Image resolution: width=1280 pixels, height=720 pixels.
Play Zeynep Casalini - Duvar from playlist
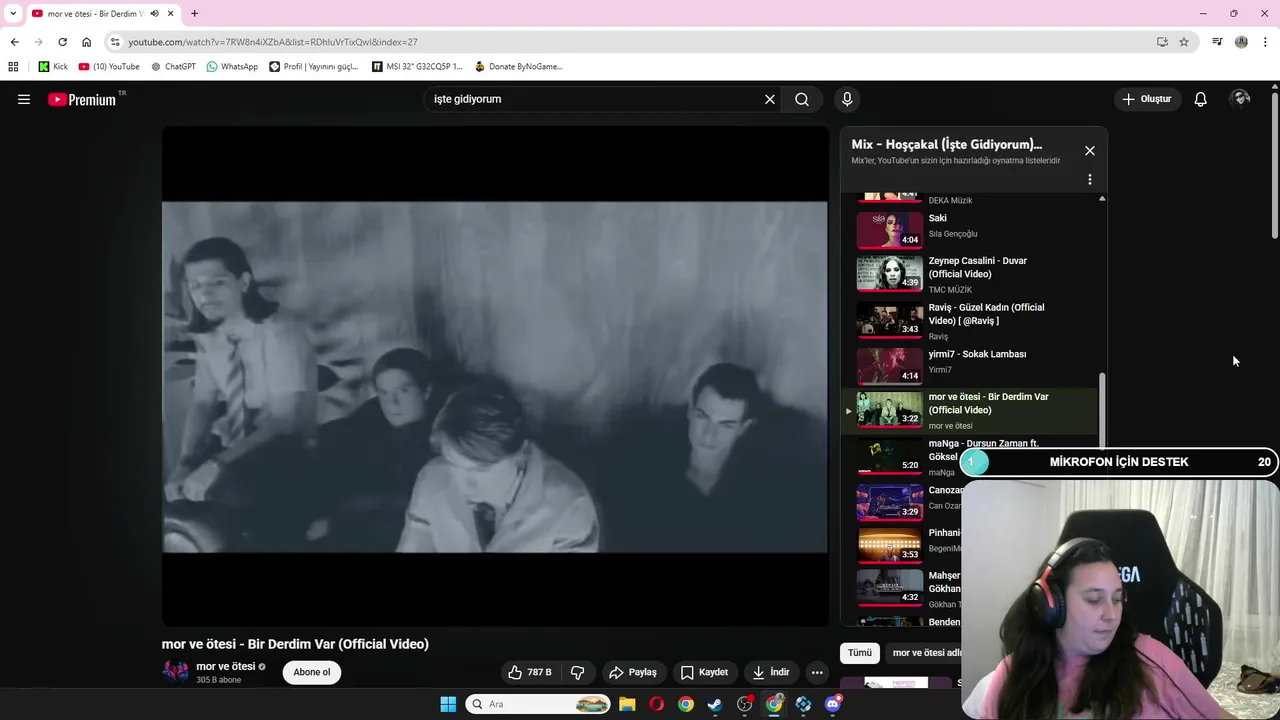coord(970,274)
